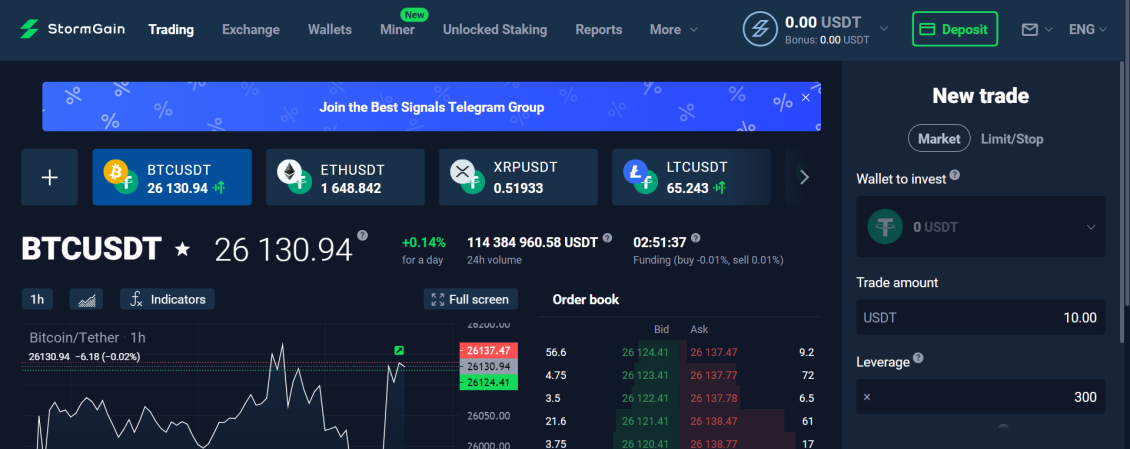The width and height of the screenshot is (1130, 449).
Task: Close the Telegram signals banner
Action: pyautogui.click(x=806, y=97)
